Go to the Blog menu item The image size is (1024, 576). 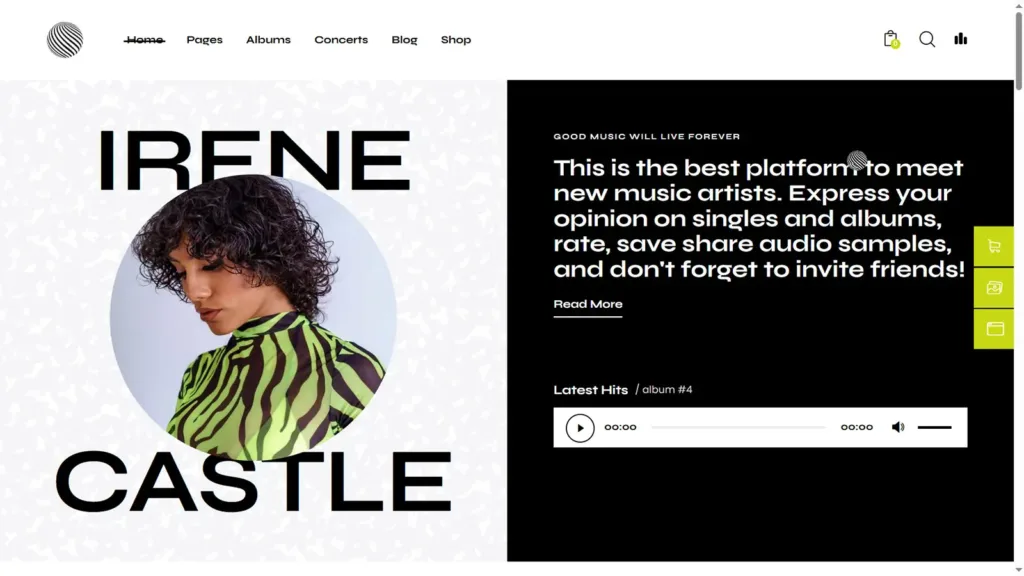click(404, 40)
